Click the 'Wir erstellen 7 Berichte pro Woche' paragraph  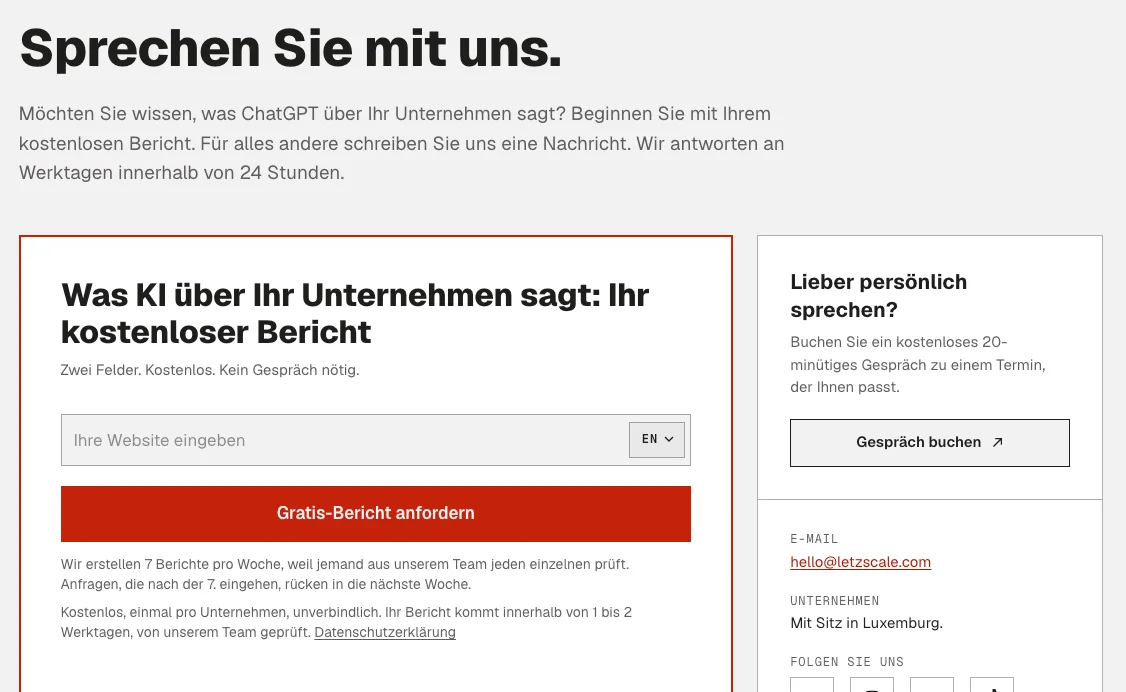pos(345,574)
